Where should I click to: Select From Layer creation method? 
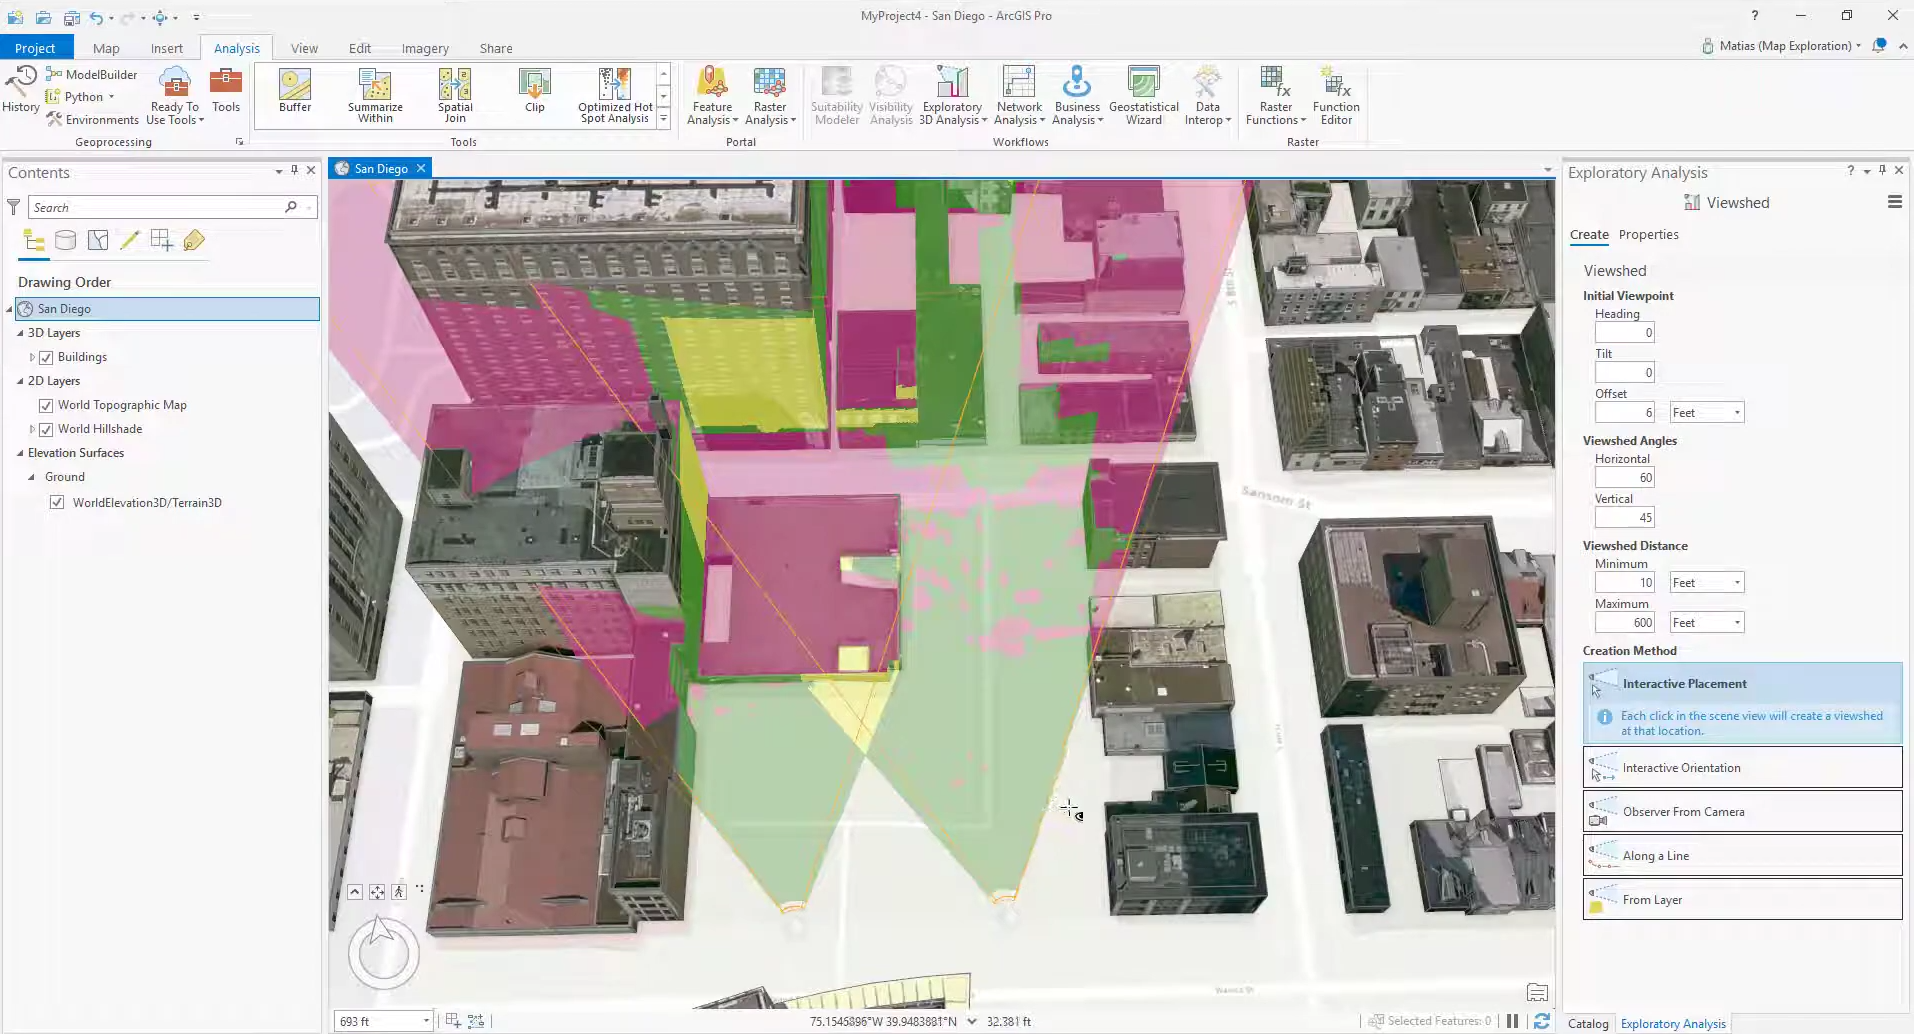coord(1742,900)
